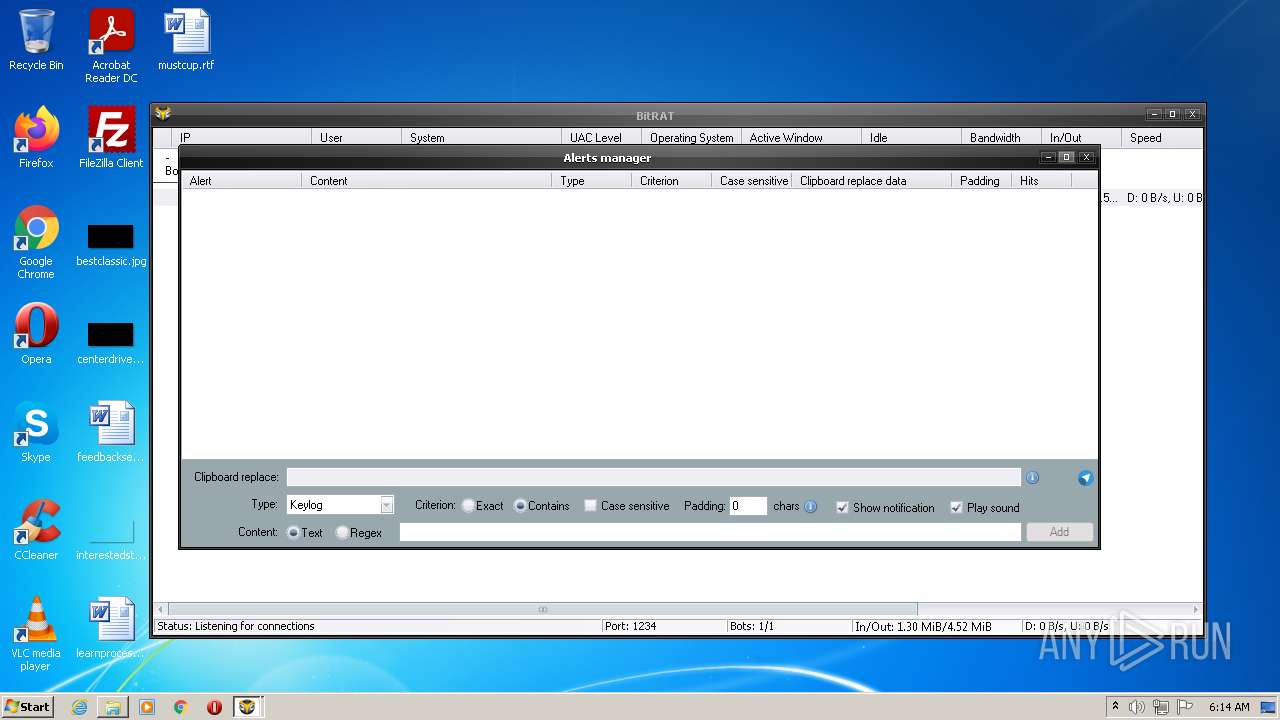The image size is (1280, 720).
Task: Click scrollbar left arrow in BitRAT
Action: [160, 609]
